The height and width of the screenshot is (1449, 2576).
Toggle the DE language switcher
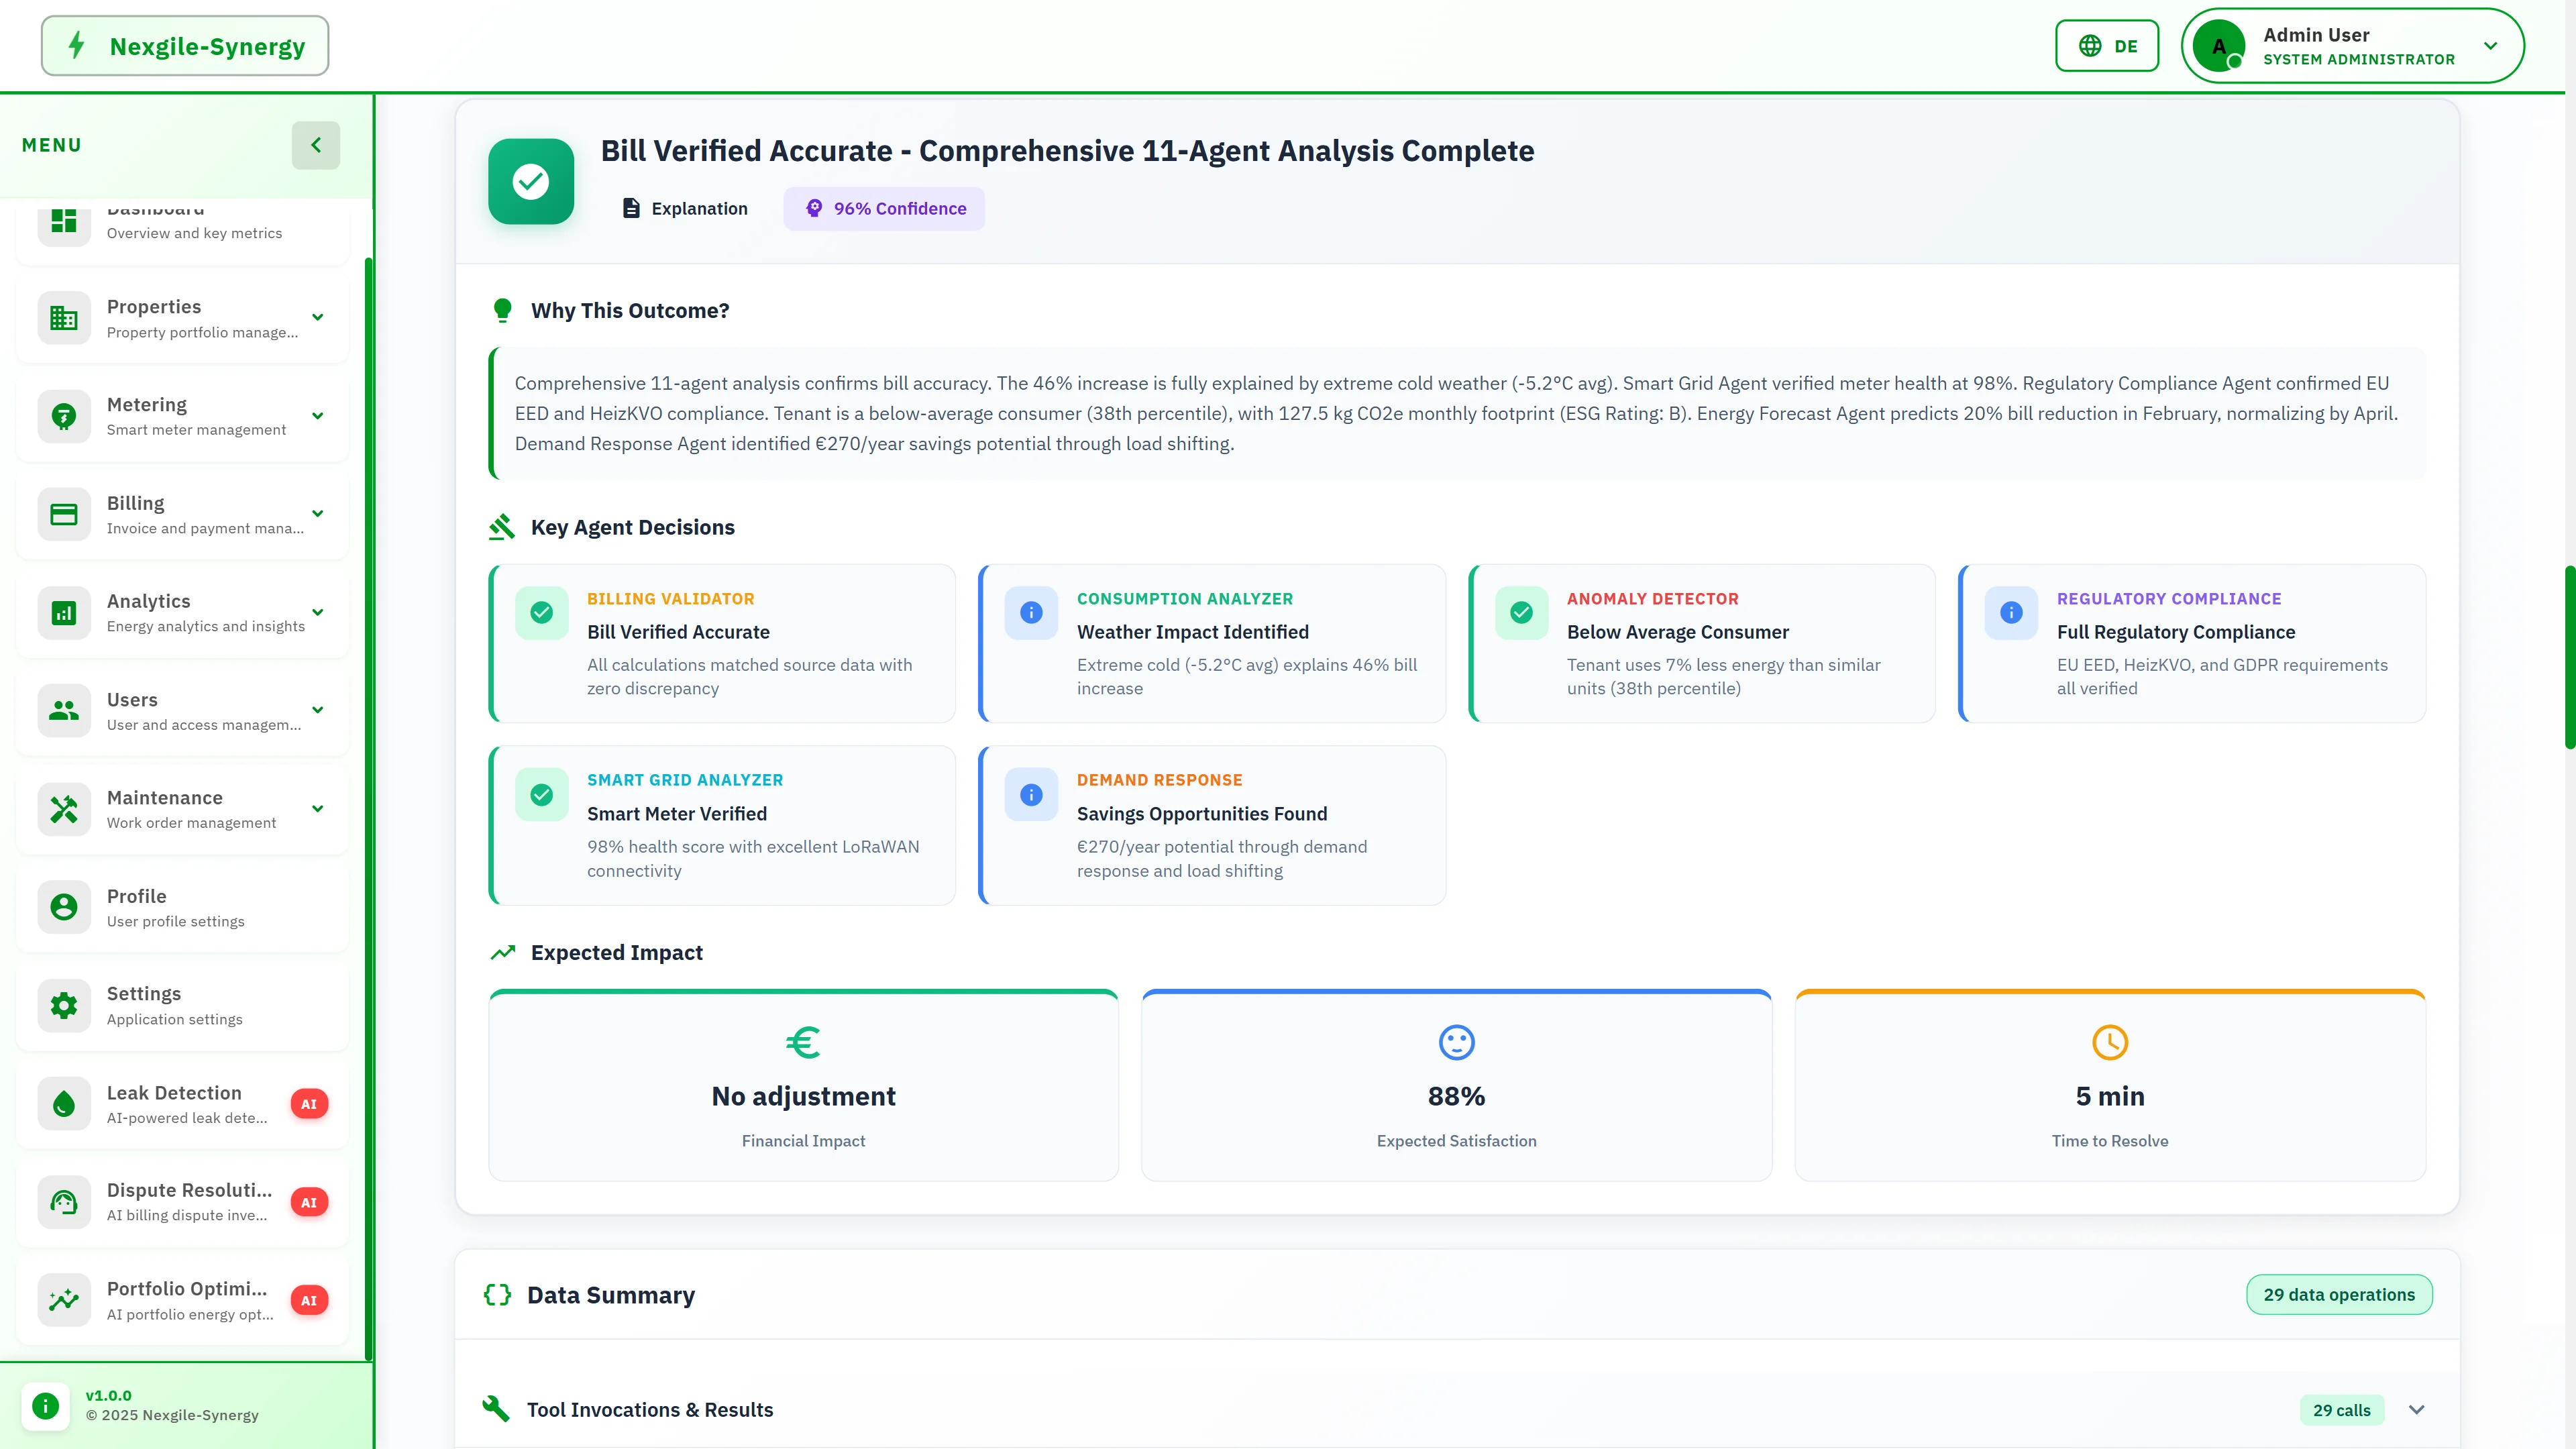(2106, 45)
